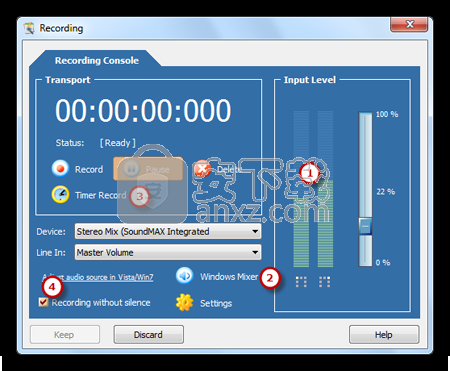The height and width of the screenshot is (371, 450).
Task: Click left channel peak indicator below meter
Action: click(301, 282)
